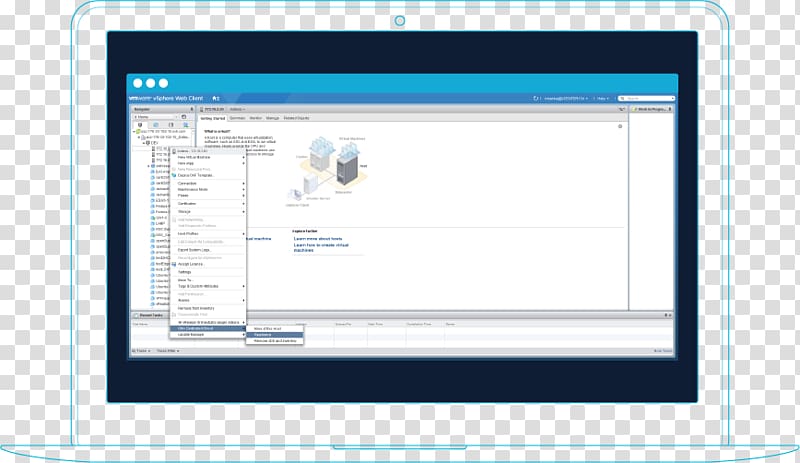This screenshot has height=463, width=800.
Task: Click the Deploy OVF Template icon
Action: [174, 175]
